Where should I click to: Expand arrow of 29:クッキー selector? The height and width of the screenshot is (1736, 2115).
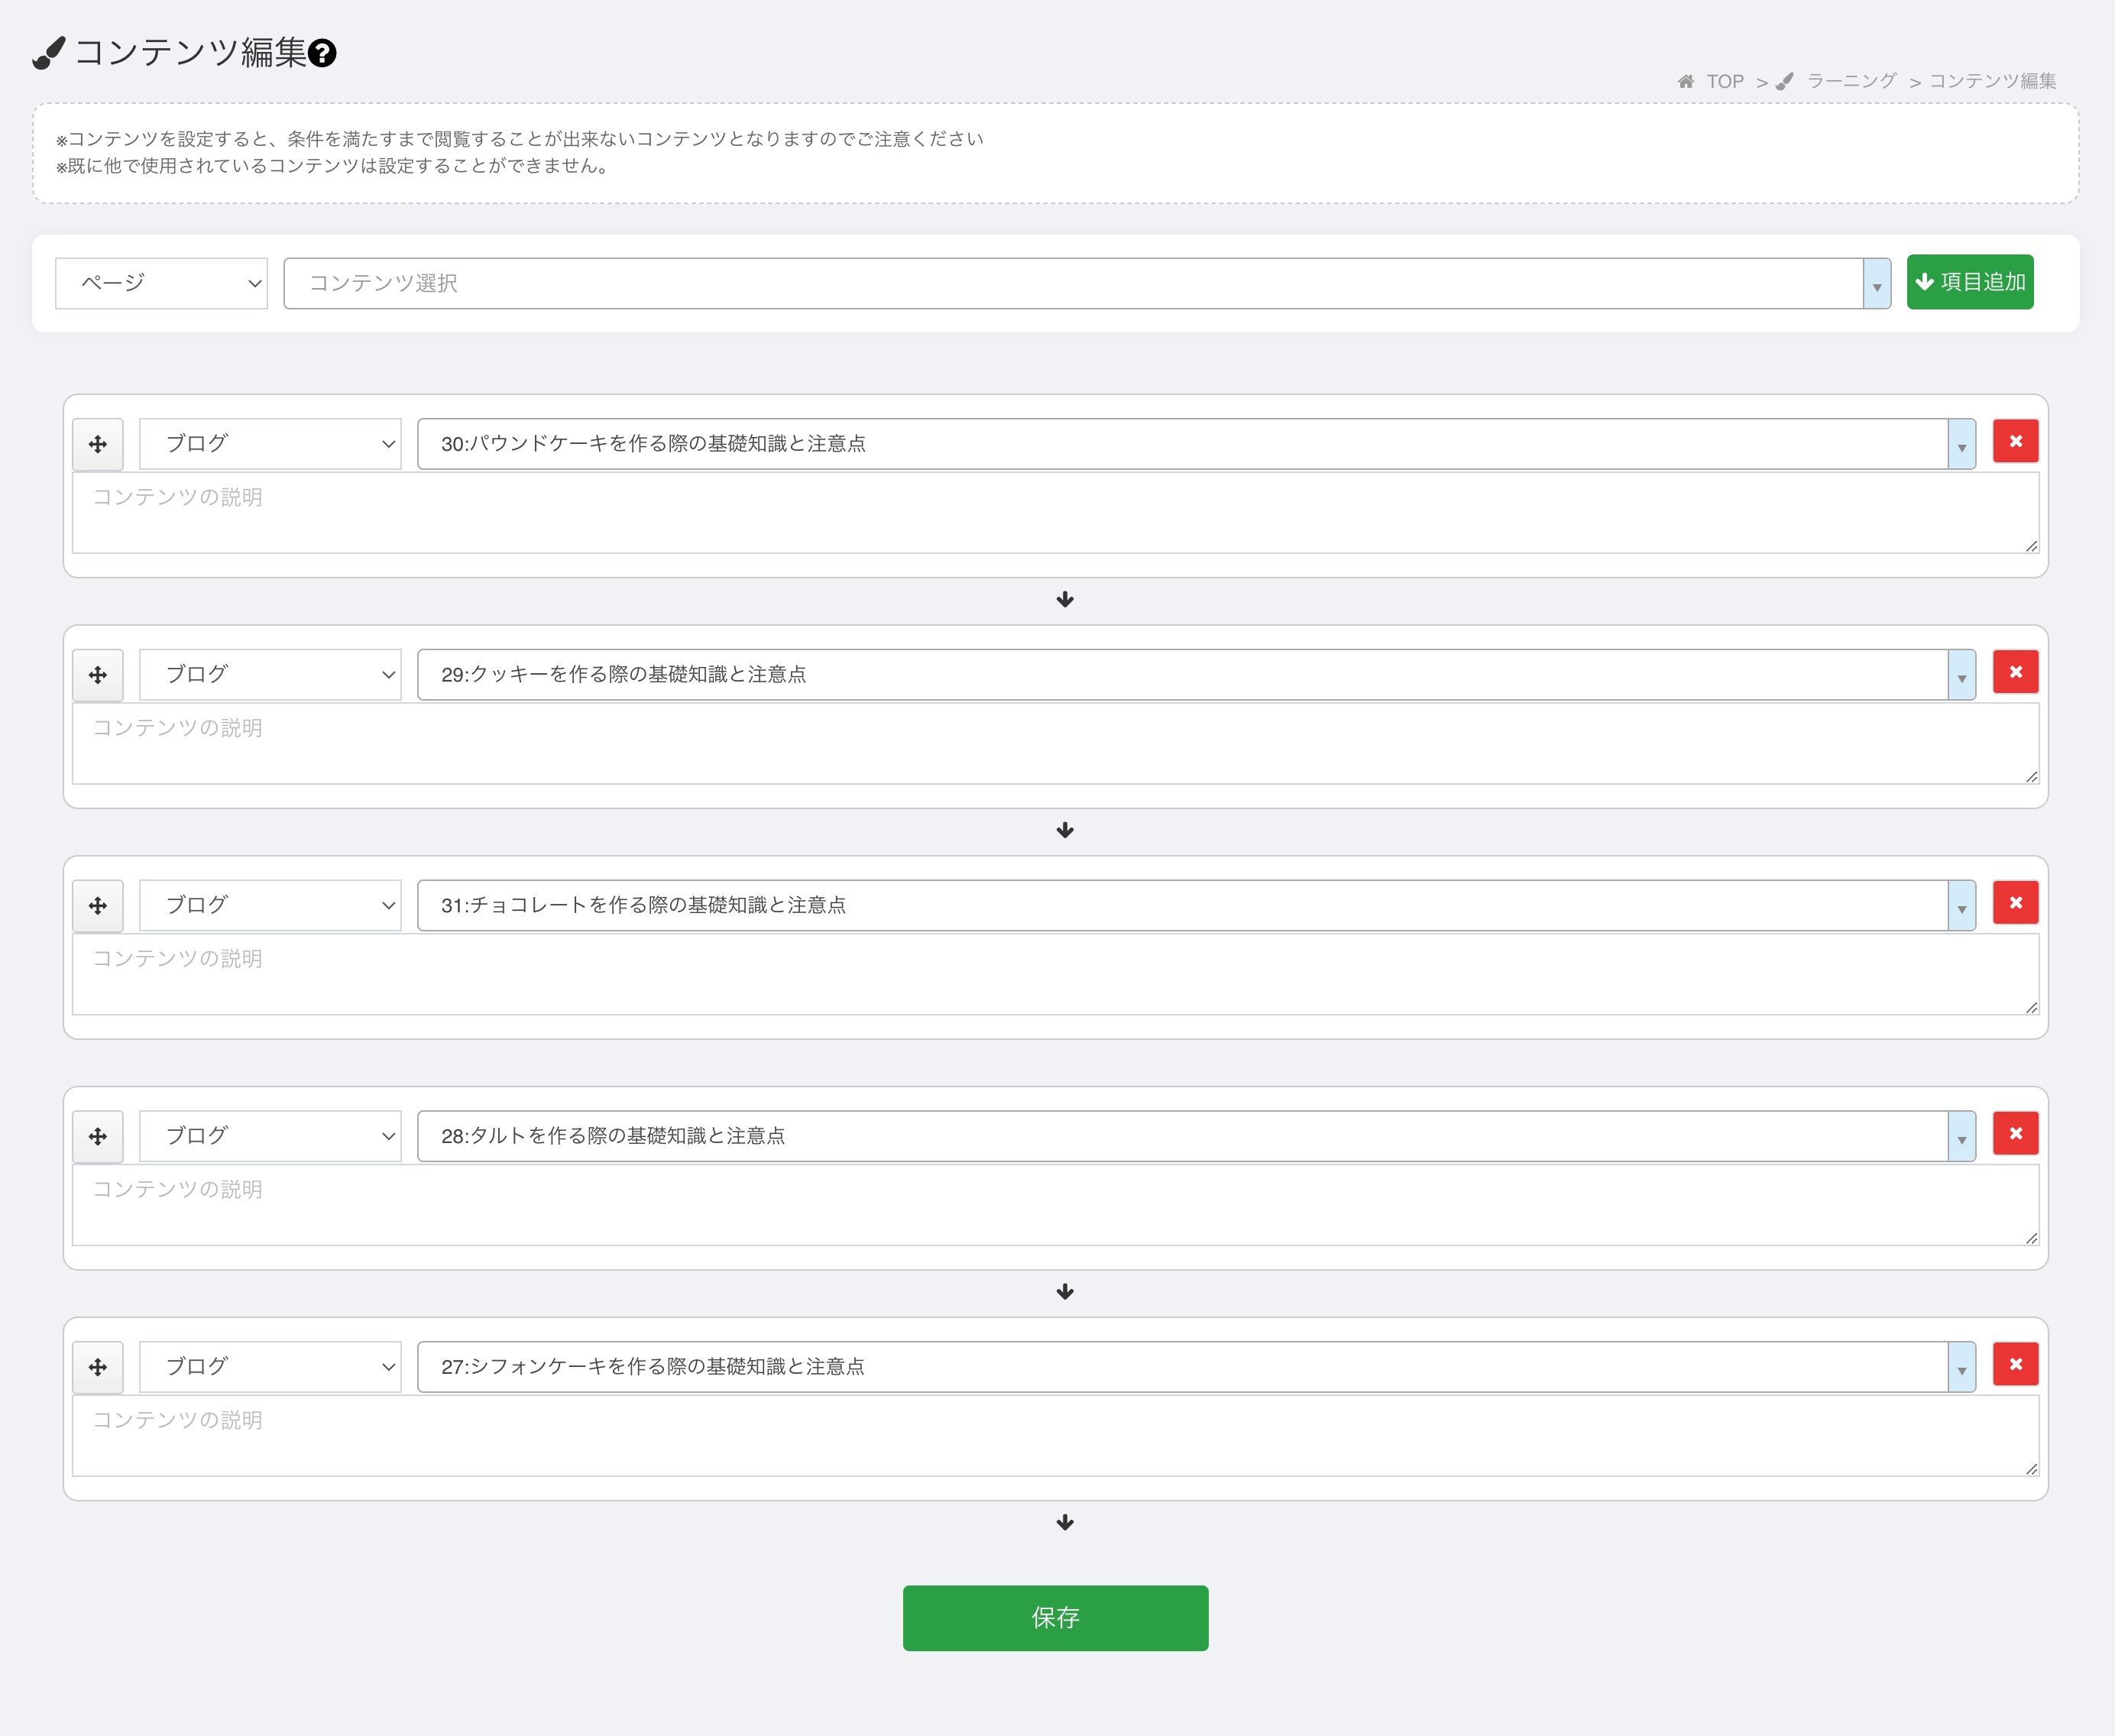[1962, 675]
